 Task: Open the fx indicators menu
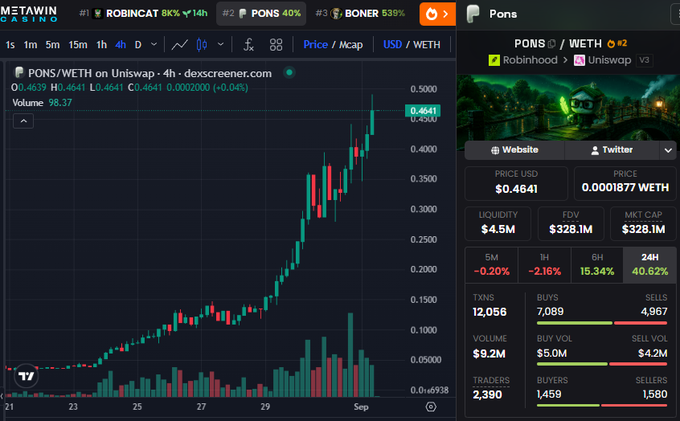coord(248,45)
